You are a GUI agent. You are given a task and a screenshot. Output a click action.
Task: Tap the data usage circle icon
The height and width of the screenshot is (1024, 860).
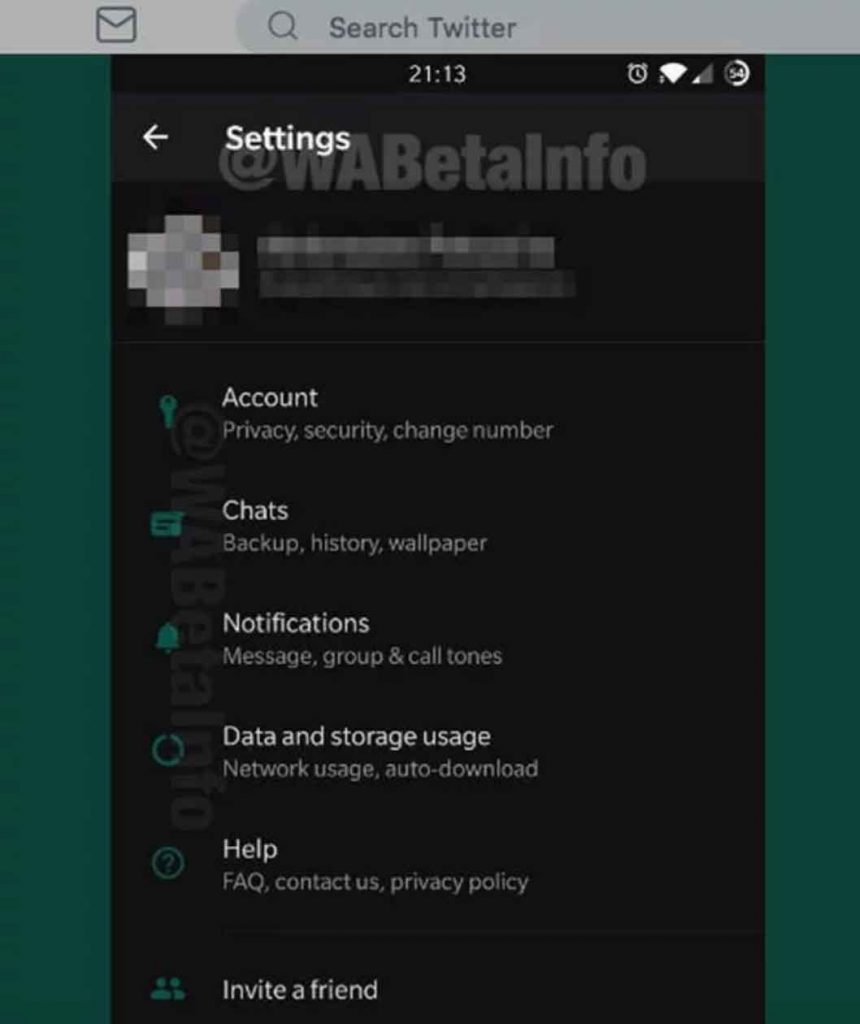click(168, 750)
